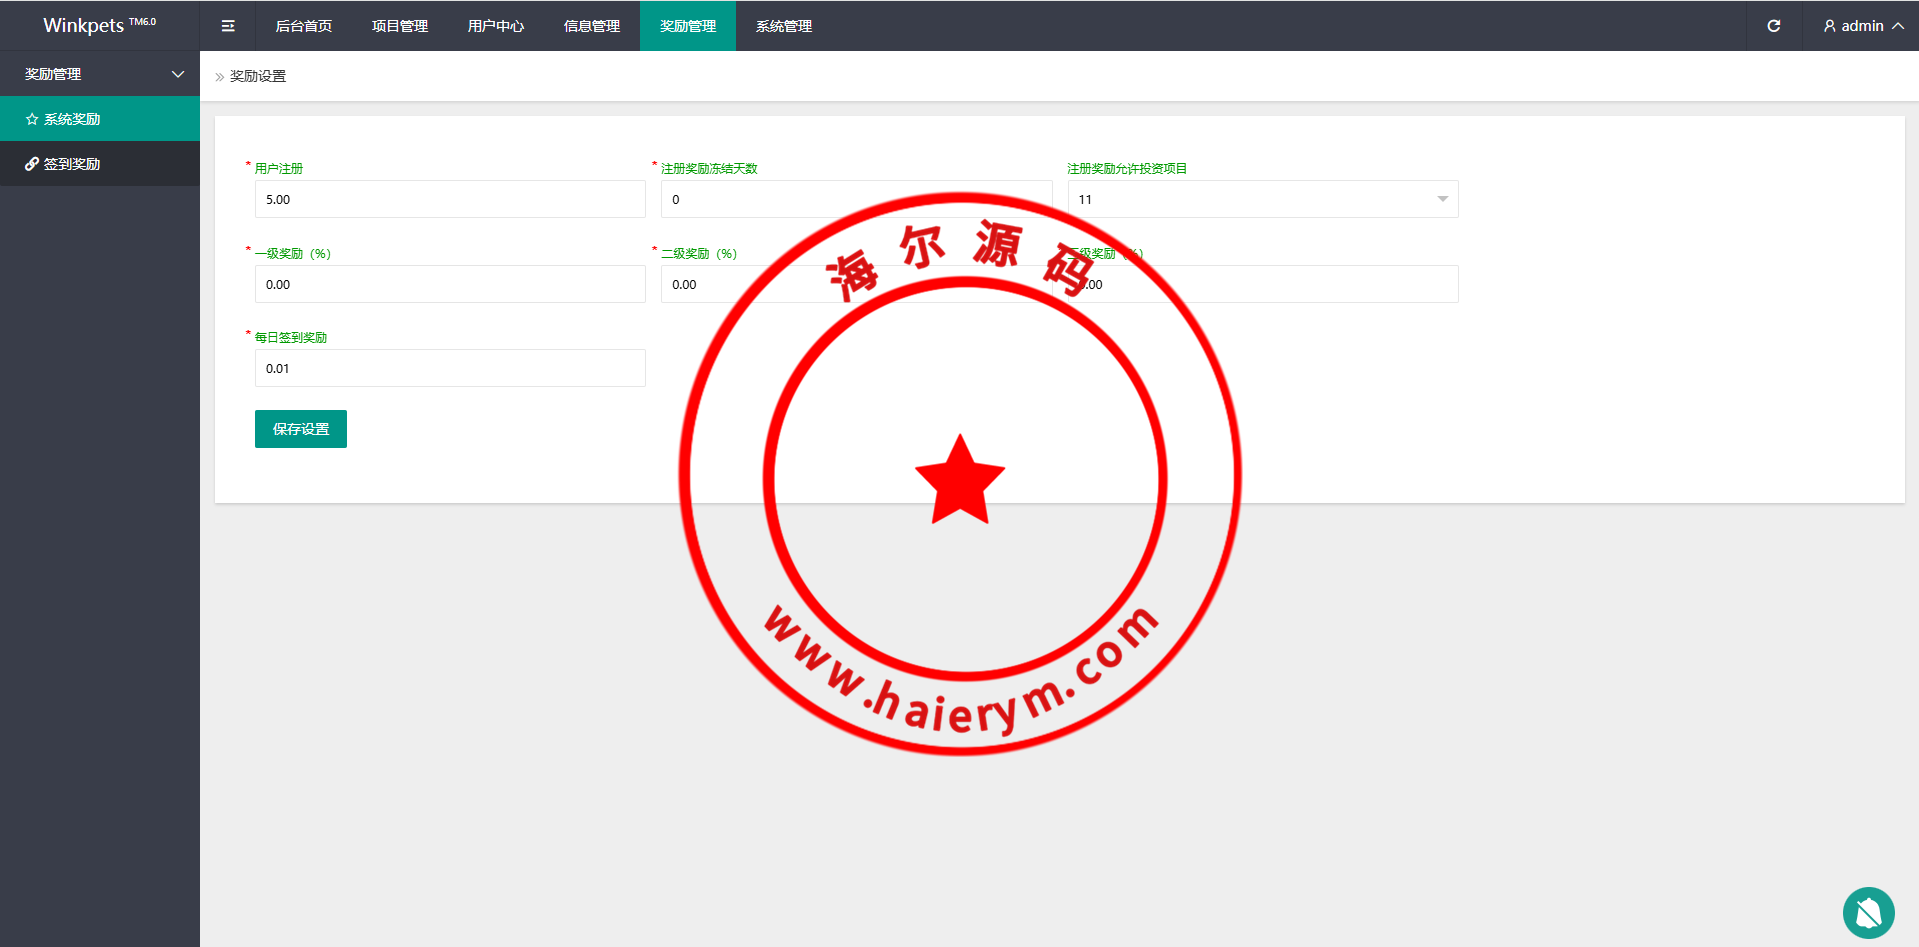Click the 每日签到奖励 input field
1919x947 pixels.
pos(450,368)
